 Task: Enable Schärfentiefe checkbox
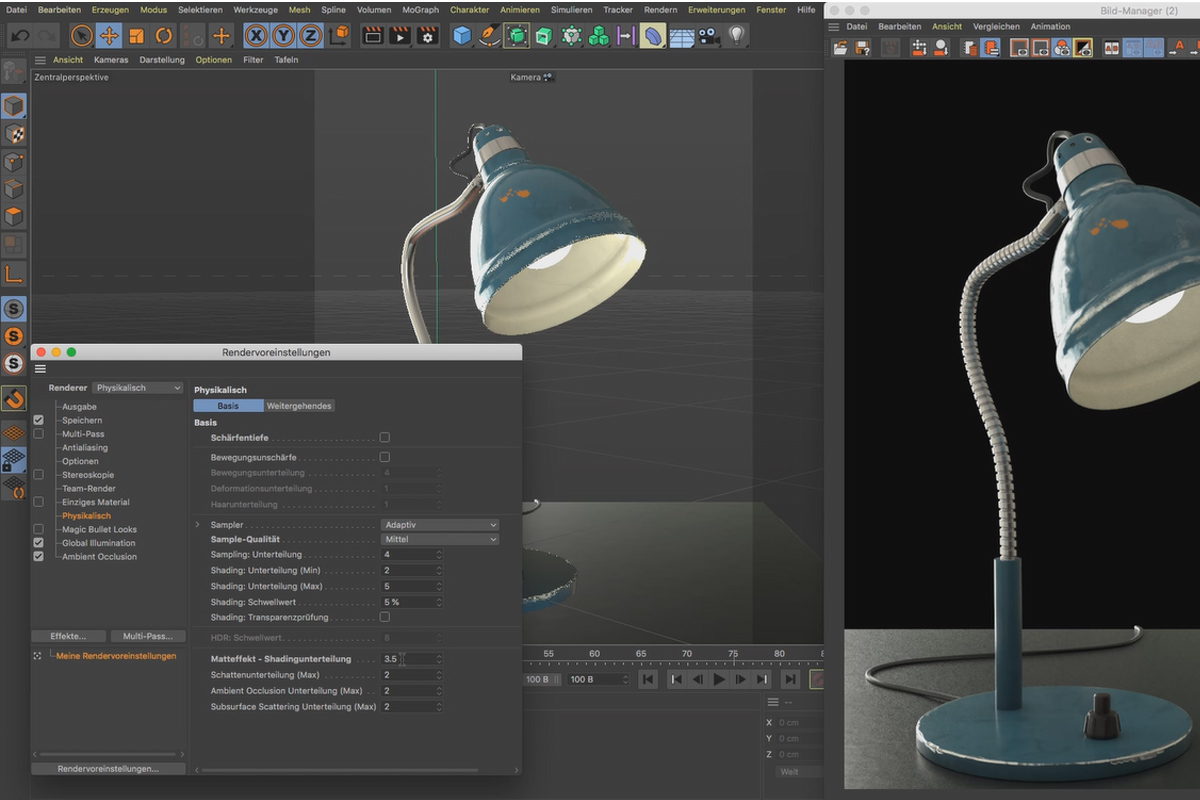(385, 437)
